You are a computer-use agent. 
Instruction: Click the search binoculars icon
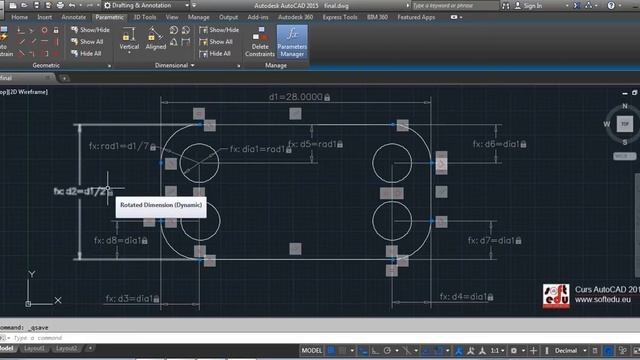coord(505,5)
